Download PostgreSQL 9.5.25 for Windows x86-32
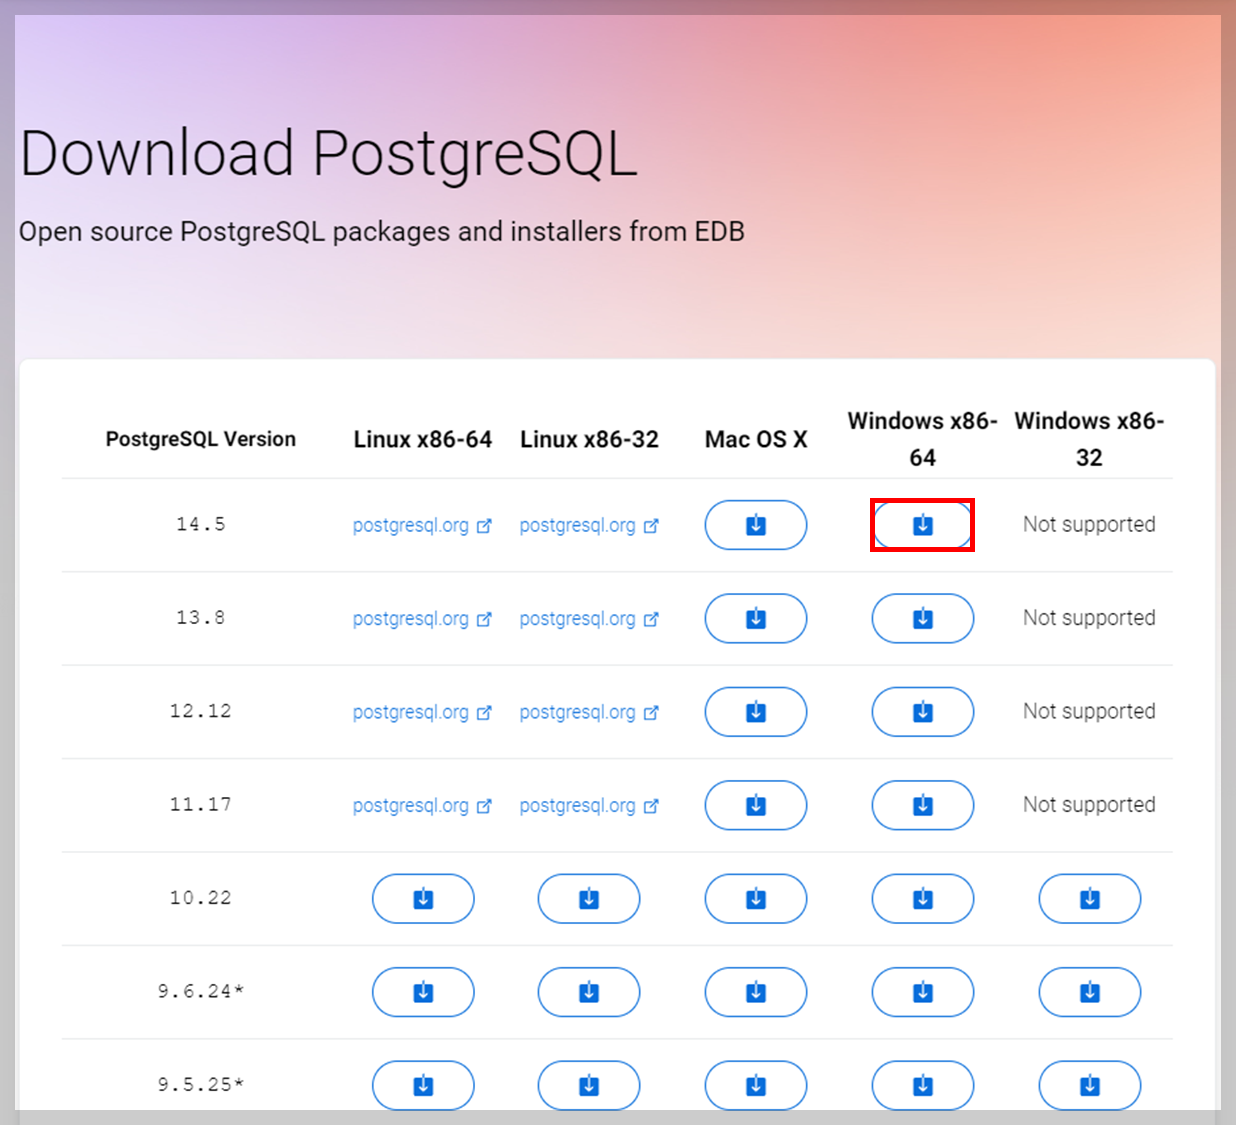 point(1089,1085)
